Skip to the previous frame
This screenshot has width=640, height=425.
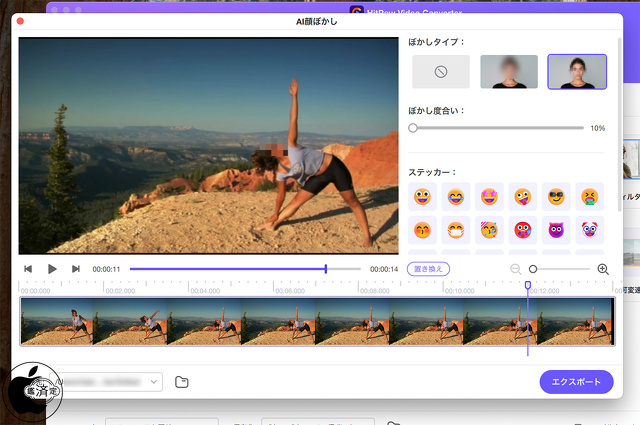[x=28, y=269]
